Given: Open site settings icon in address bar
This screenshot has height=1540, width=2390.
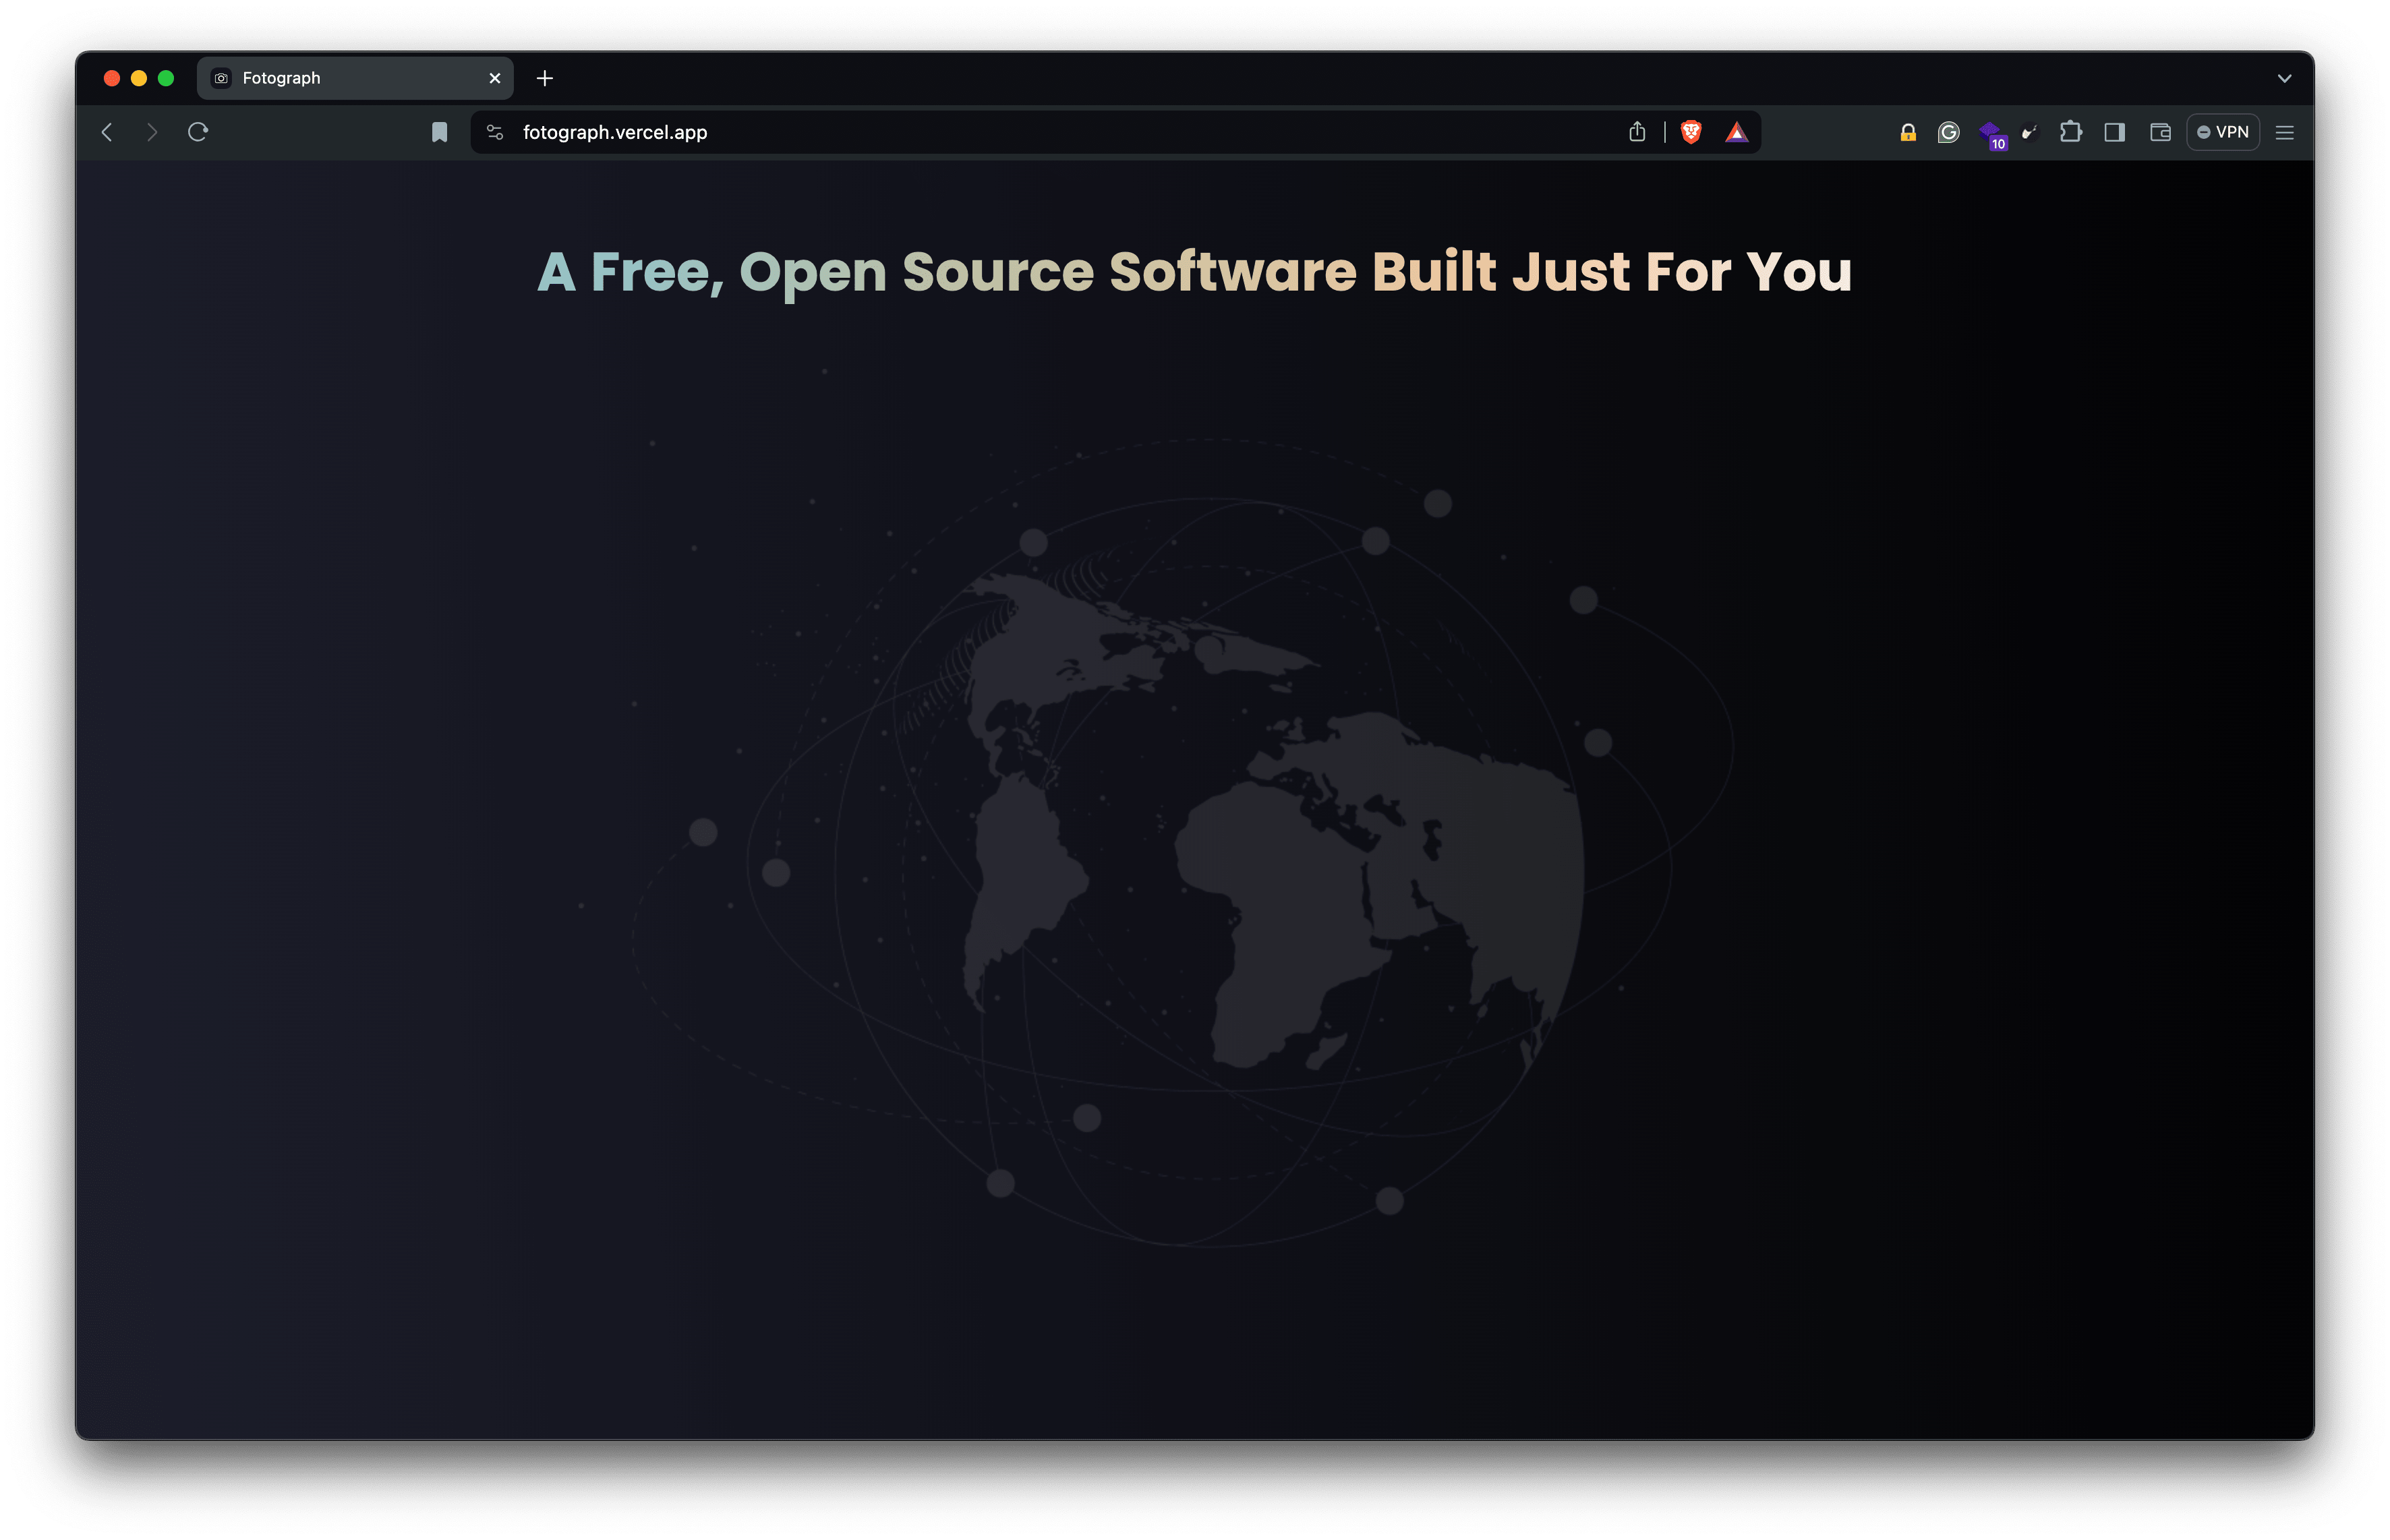Looking at the screenshot, I should (494, 132).
